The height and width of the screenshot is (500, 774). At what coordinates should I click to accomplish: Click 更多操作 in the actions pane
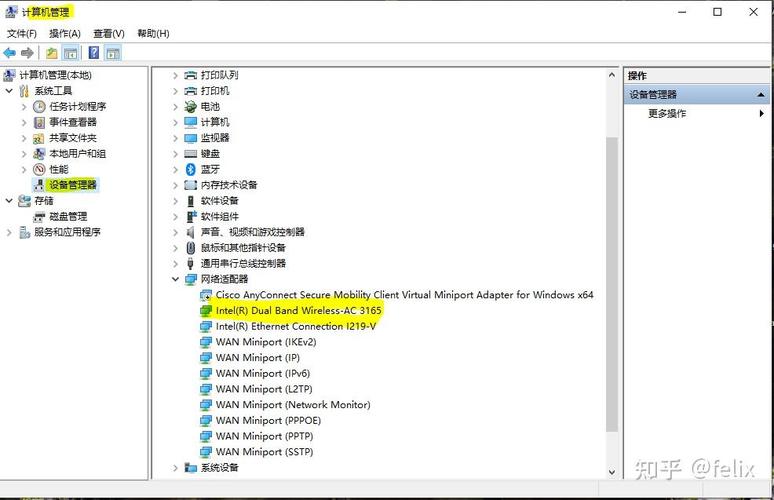pos(667,114)
